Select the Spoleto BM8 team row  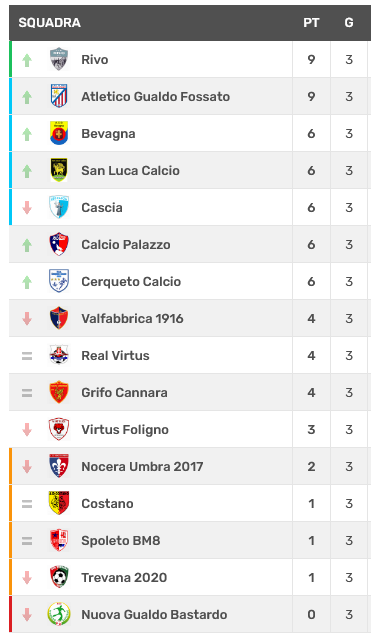point(190,540)
